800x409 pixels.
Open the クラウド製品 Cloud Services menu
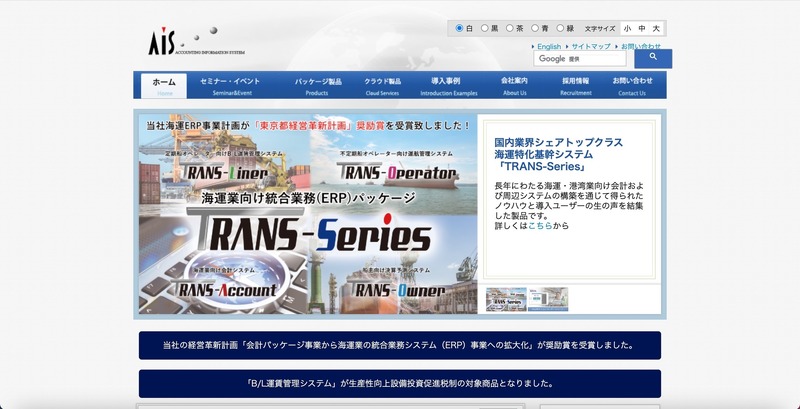click(x=382, y=85)
